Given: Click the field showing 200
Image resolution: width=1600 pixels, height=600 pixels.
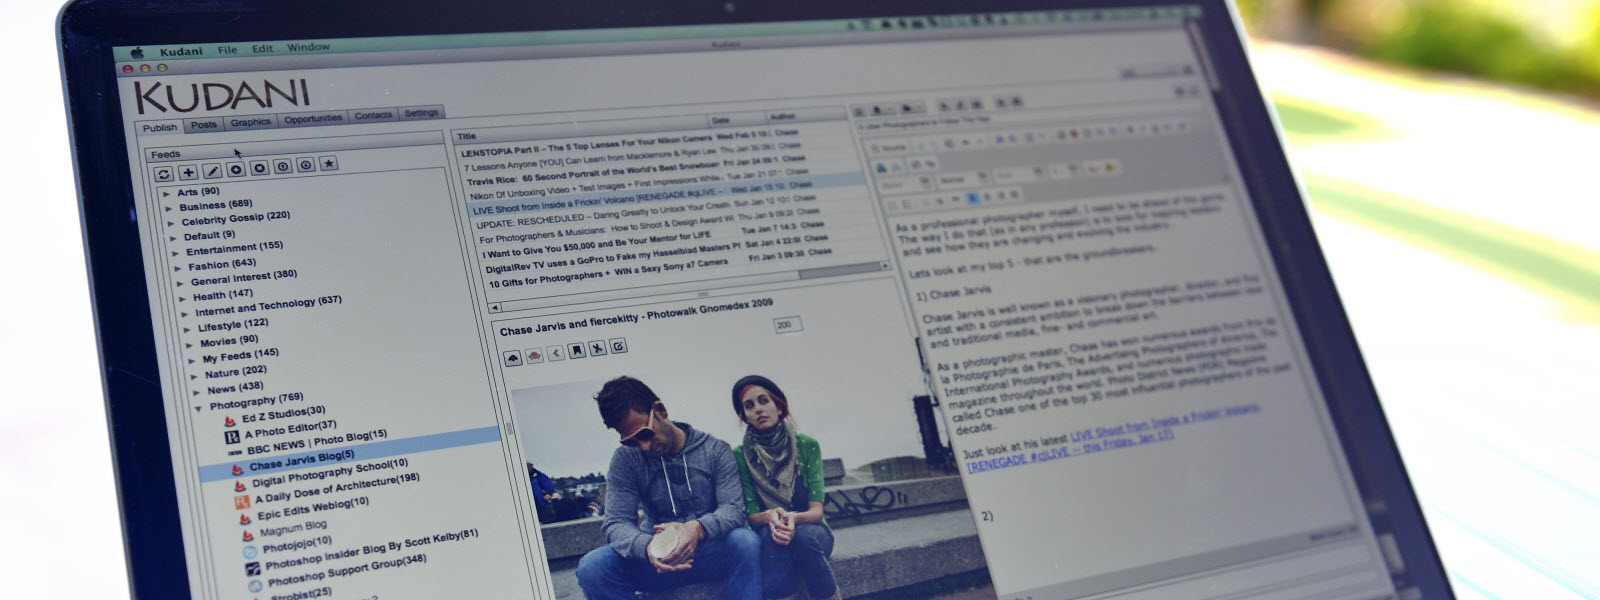Looking at the screenshot, I should (788, 325).
